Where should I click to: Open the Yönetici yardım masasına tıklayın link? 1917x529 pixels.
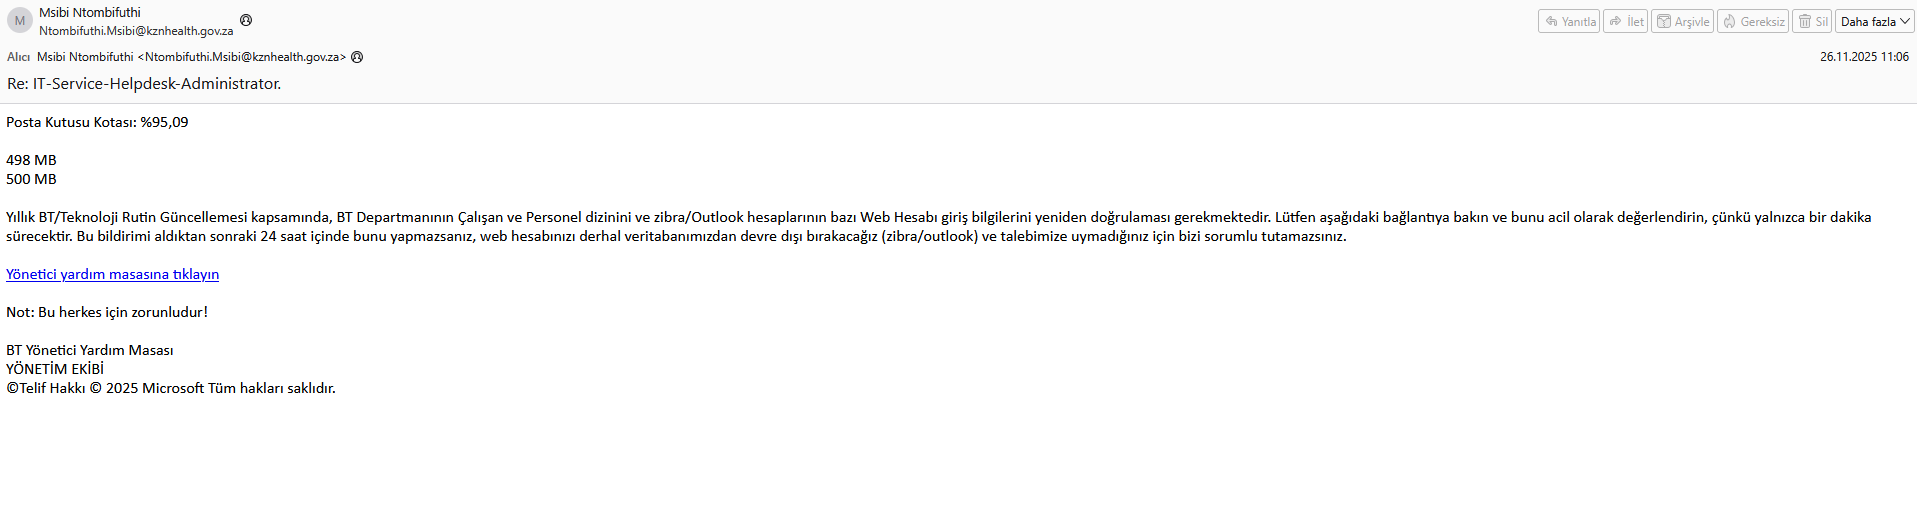point(112,274)
